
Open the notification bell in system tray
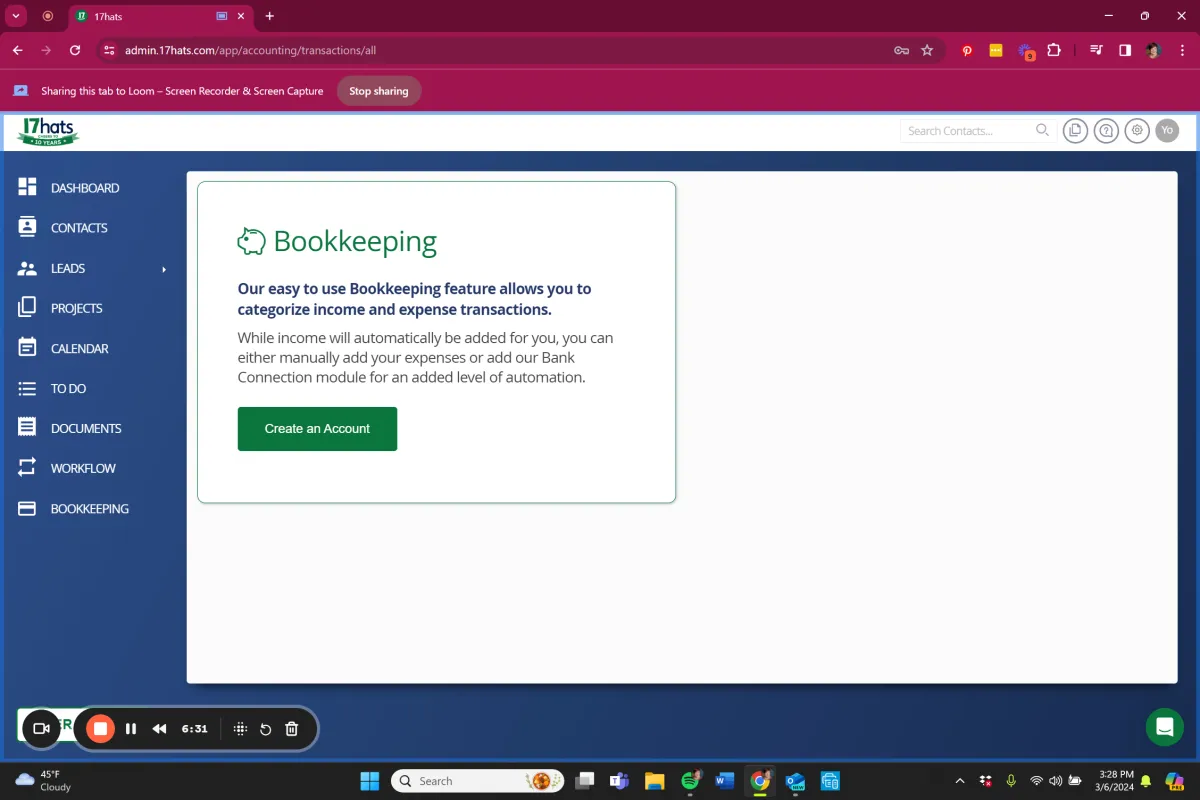pyautogui.click(x=1146, y=781)
